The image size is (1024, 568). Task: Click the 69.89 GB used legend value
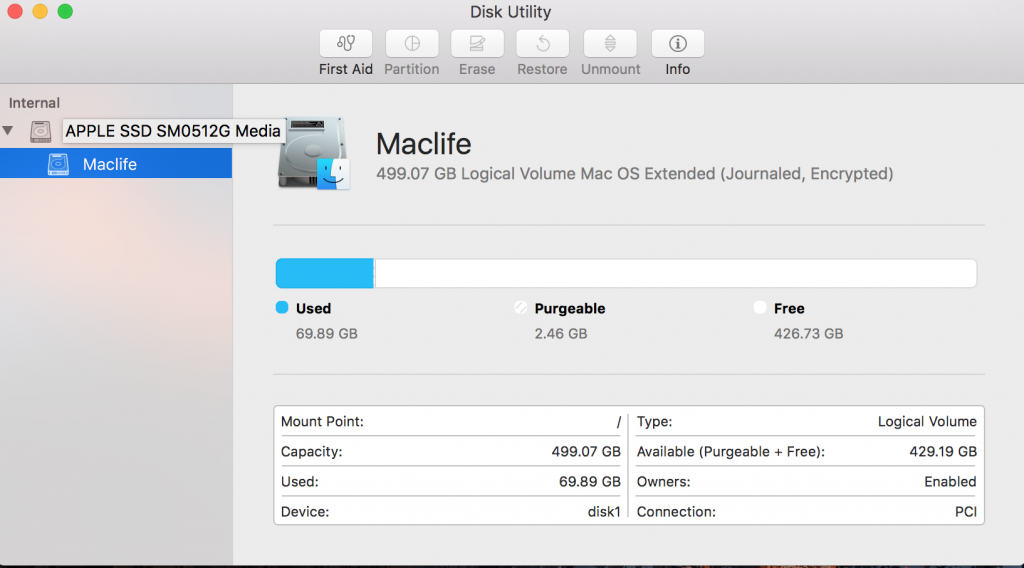point(327,334)
